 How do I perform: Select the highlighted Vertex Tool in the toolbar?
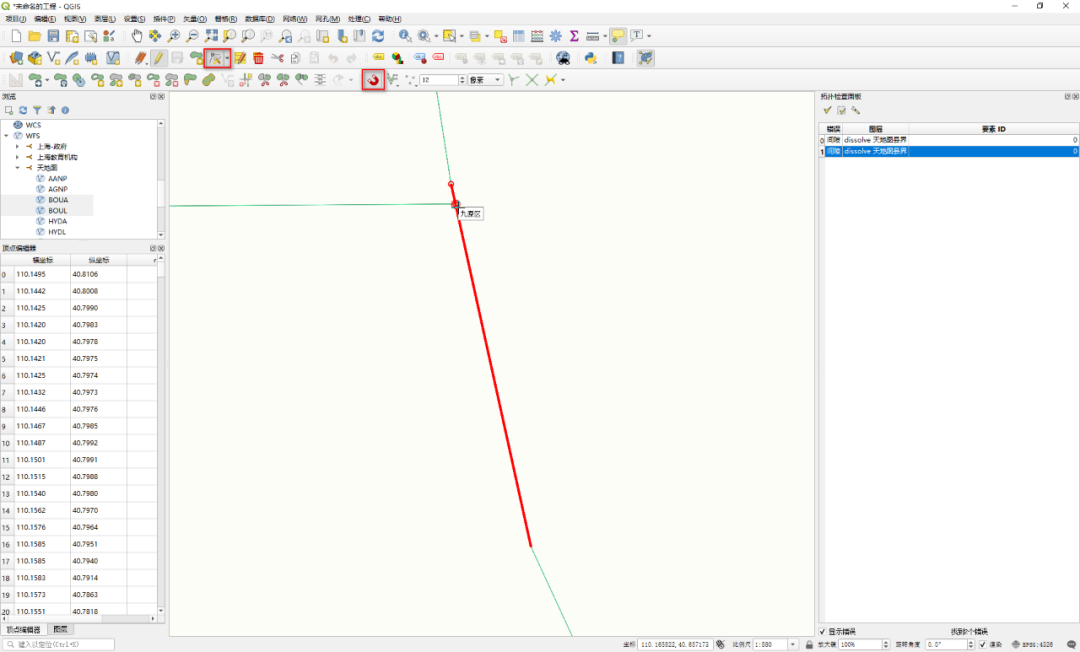tap(217, 57)
